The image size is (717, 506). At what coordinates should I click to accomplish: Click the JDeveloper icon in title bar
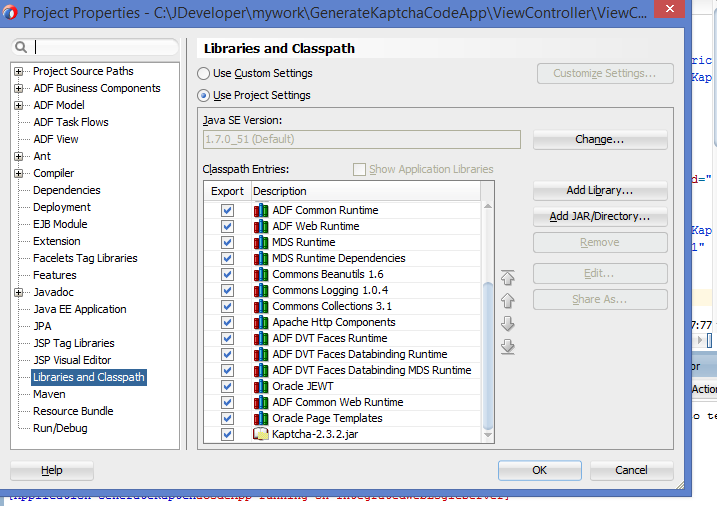click(10, 13)
